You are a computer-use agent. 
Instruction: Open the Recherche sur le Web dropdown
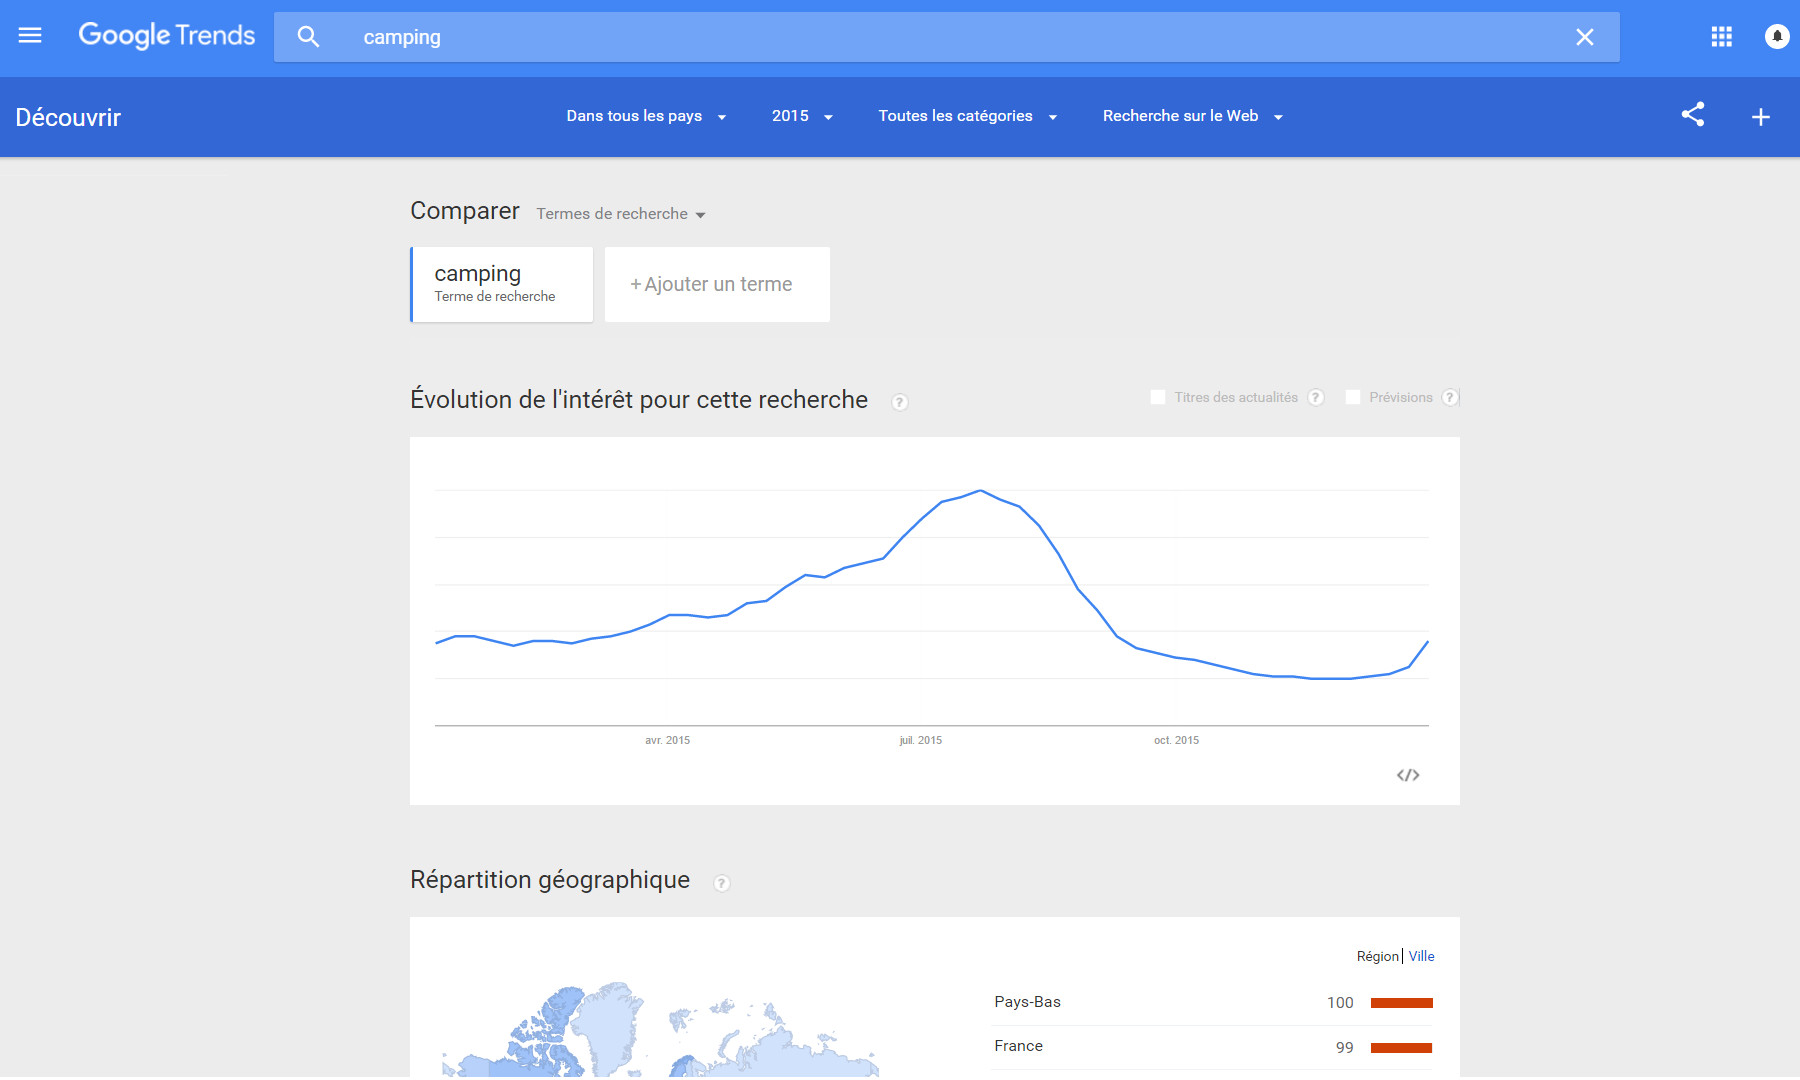click(x=1192, y=116)
